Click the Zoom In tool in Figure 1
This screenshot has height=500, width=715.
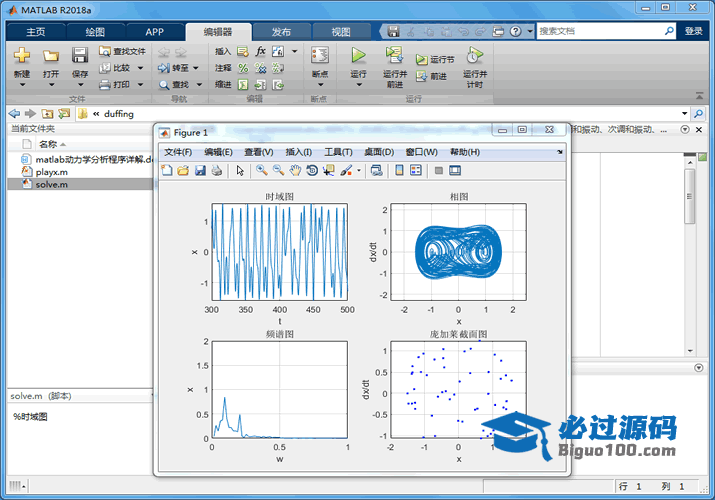262,170
